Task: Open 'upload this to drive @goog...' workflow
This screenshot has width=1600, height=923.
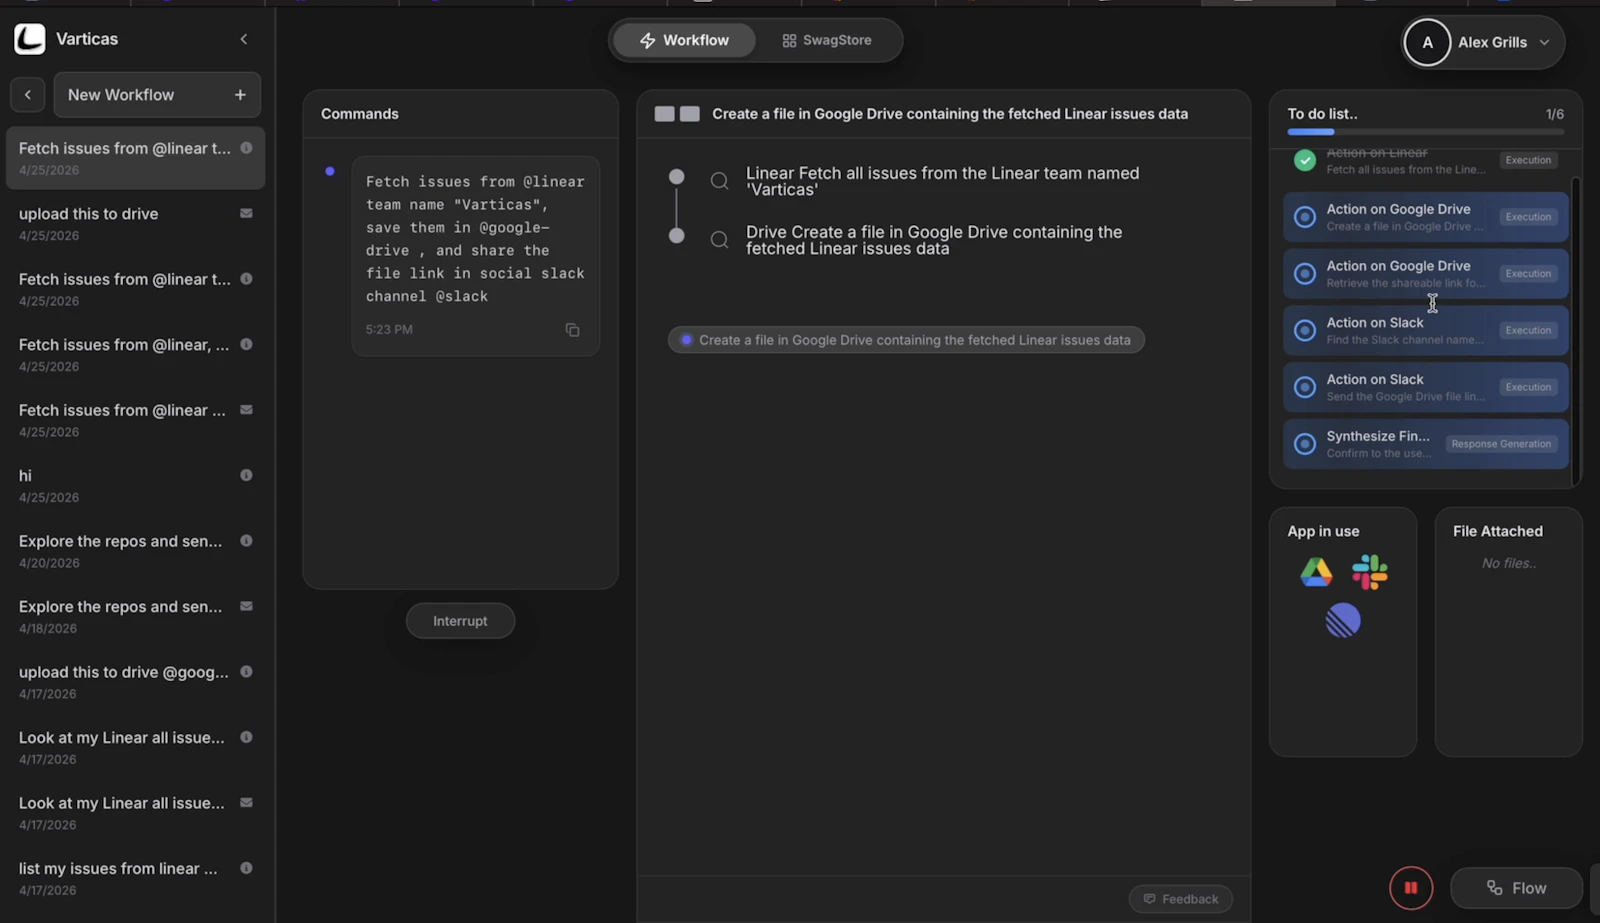Action: point(135,682)
